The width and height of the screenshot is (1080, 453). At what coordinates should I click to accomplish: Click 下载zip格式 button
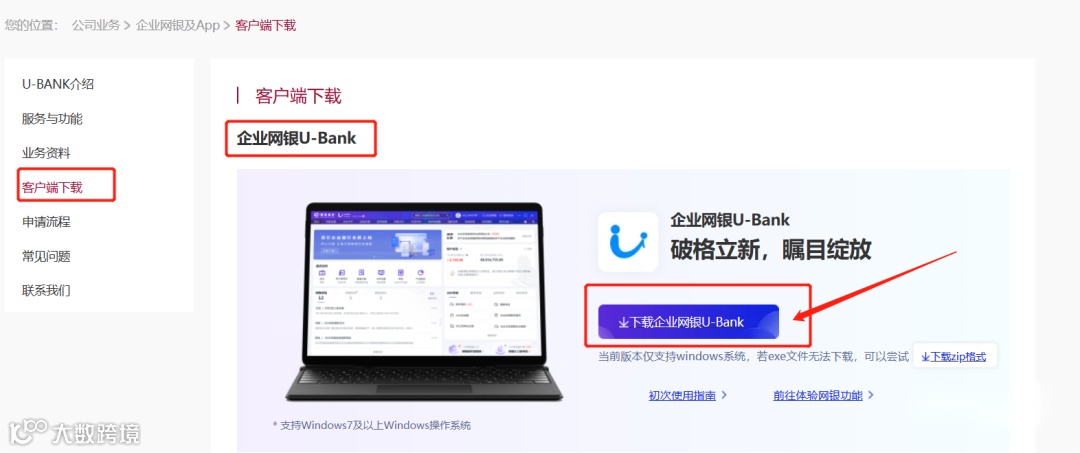(955, 357)
